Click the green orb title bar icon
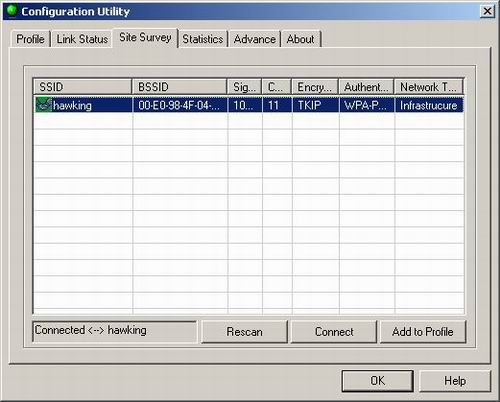The width and height of the screenshot is (500, 402). pyautogui.click(x=12, y=11)
